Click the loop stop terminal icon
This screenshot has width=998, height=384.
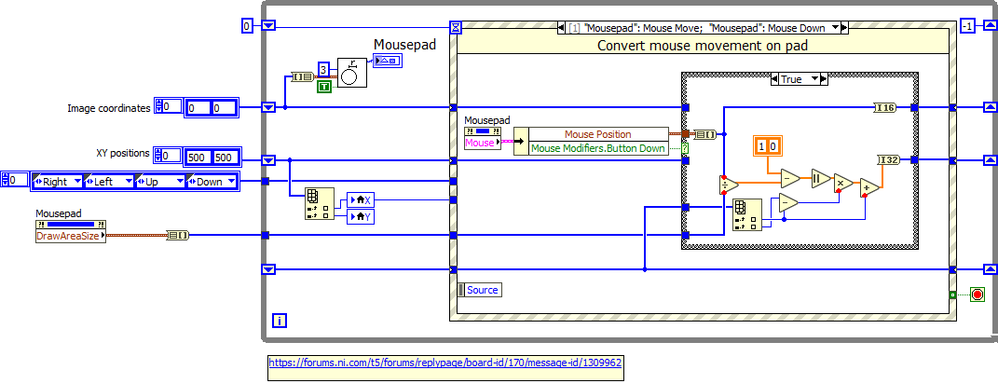click(977, 294)
